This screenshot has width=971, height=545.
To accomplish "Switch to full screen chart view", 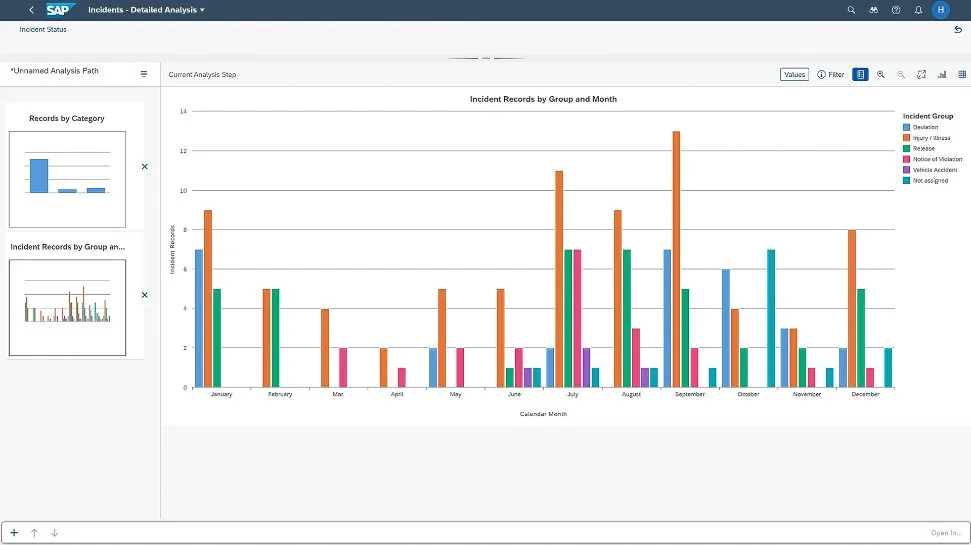I will point(921,75).
